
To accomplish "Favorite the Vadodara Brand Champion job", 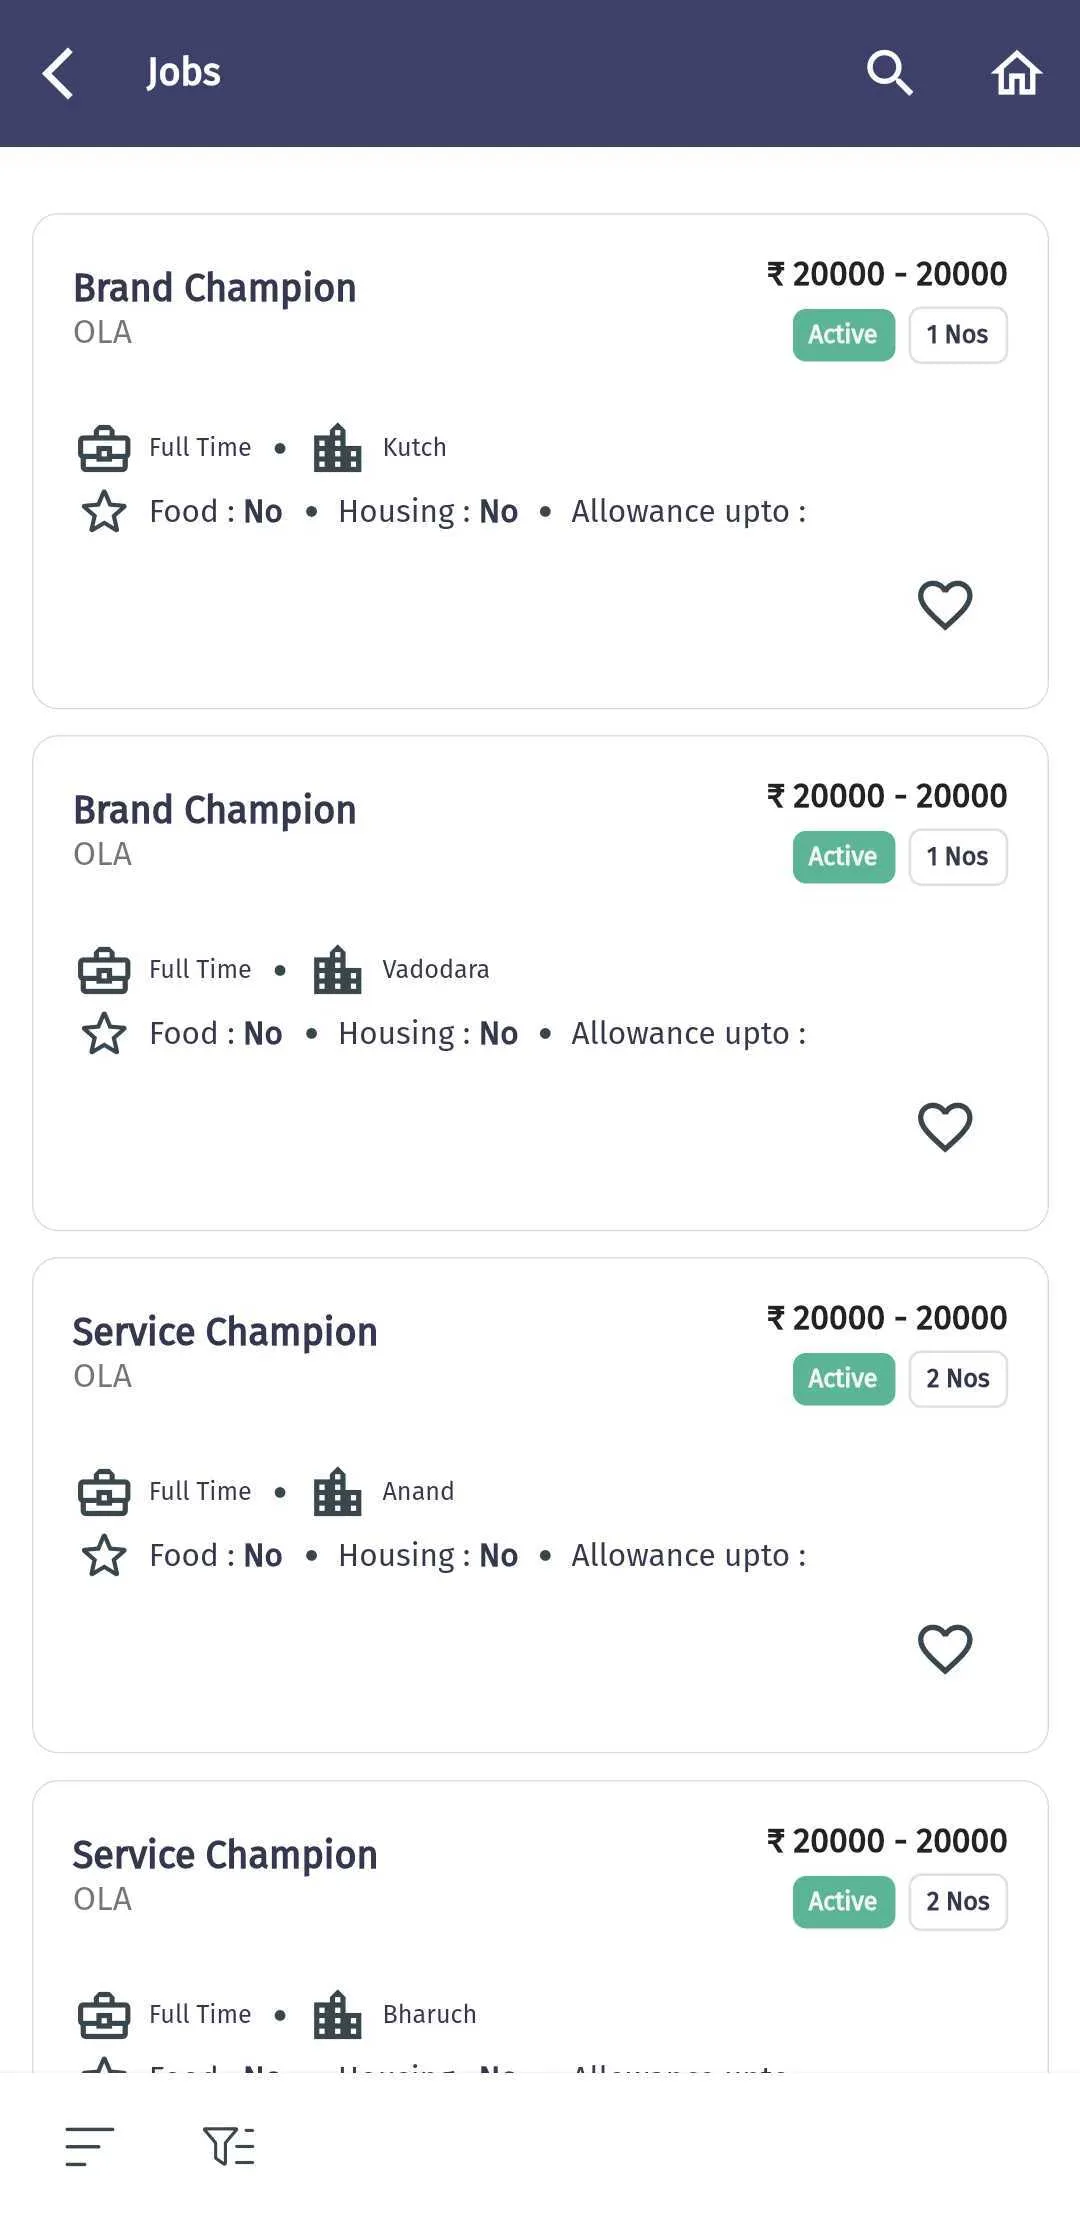I will point(945,1127).
